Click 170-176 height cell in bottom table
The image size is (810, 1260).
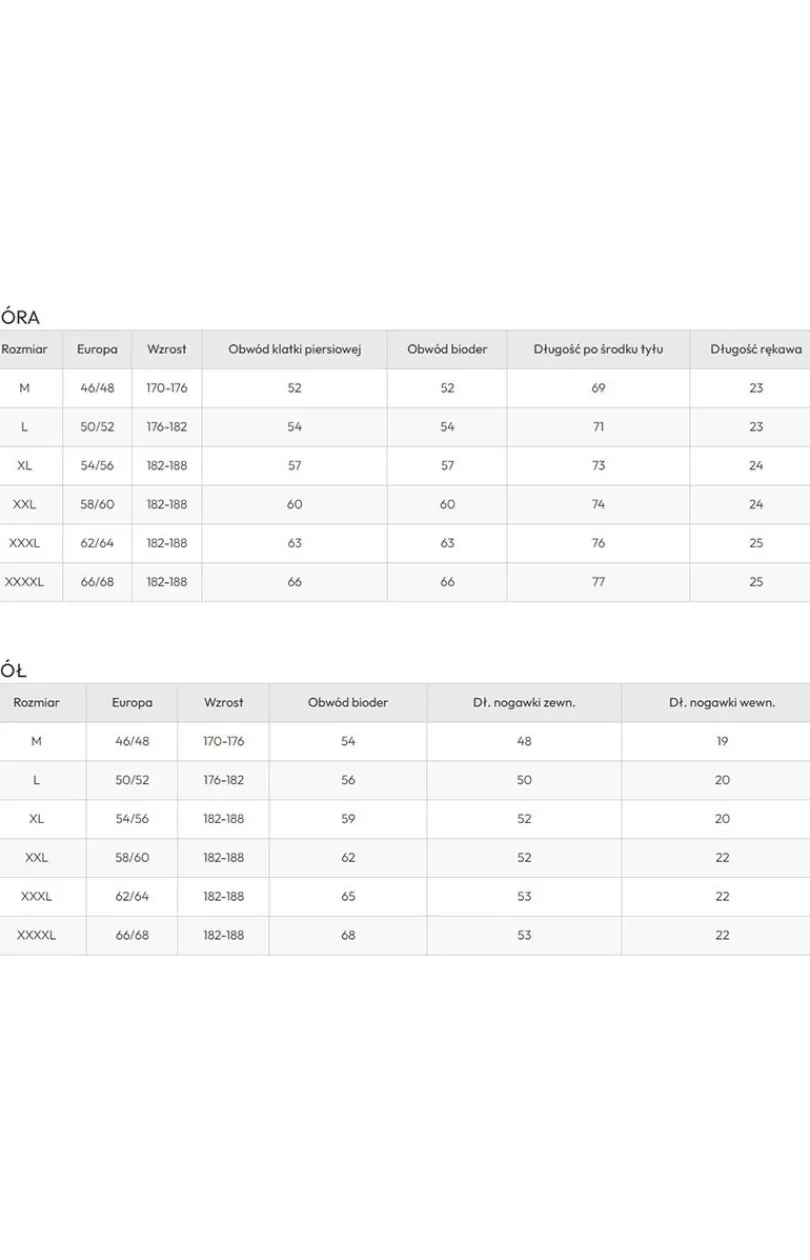(223, 741)
